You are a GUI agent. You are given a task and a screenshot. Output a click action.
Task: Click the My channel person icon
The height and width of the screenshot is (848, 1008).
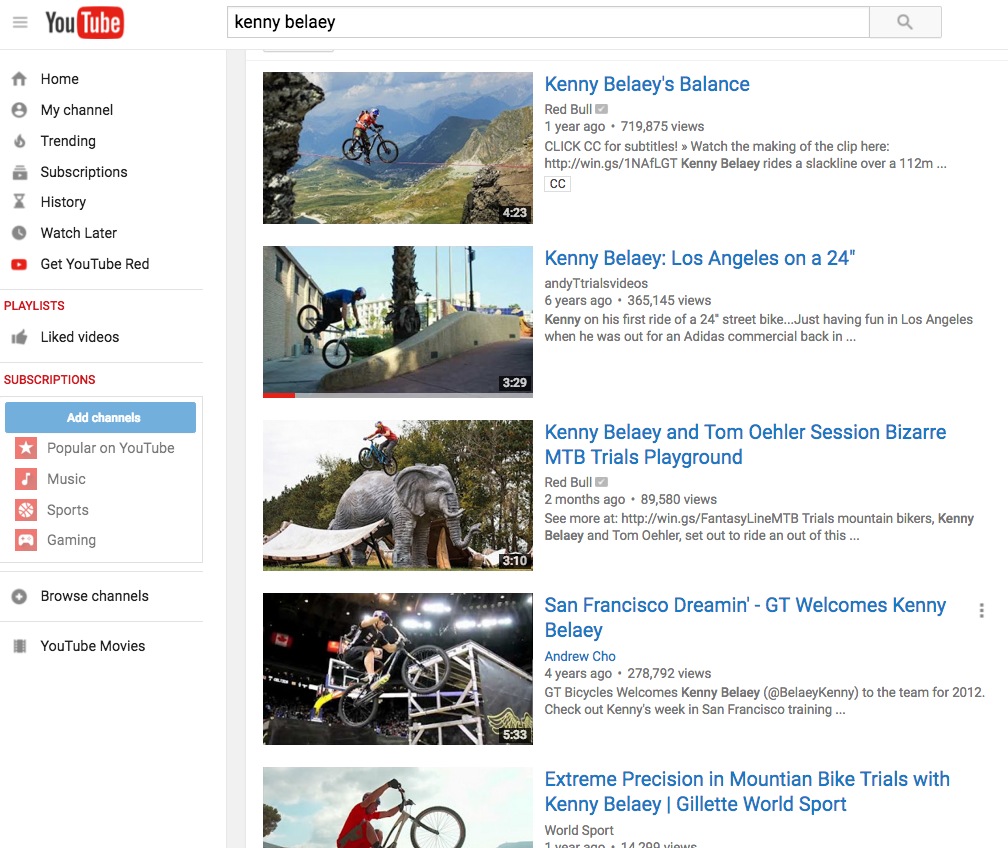(x=19, y=110)
